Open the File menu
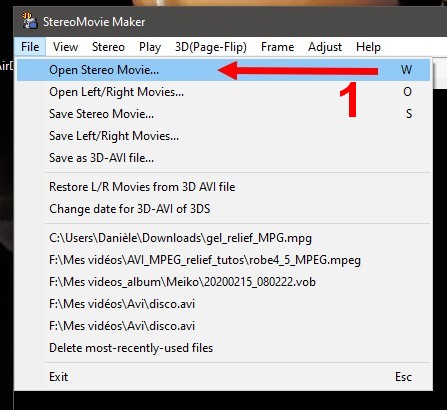Image resolution: width=447 pixels, height=410 pixels. pos(30,47)
